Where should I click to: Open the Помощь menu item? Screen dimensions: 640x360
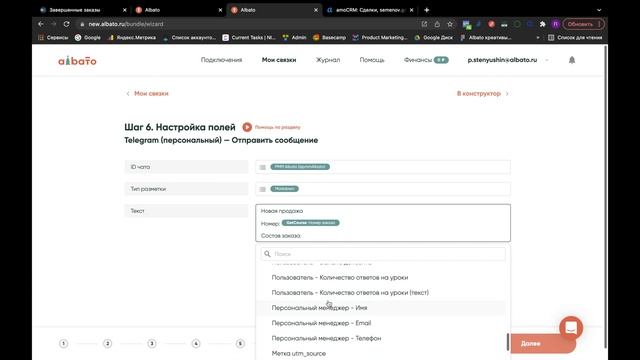coord(372,60)
